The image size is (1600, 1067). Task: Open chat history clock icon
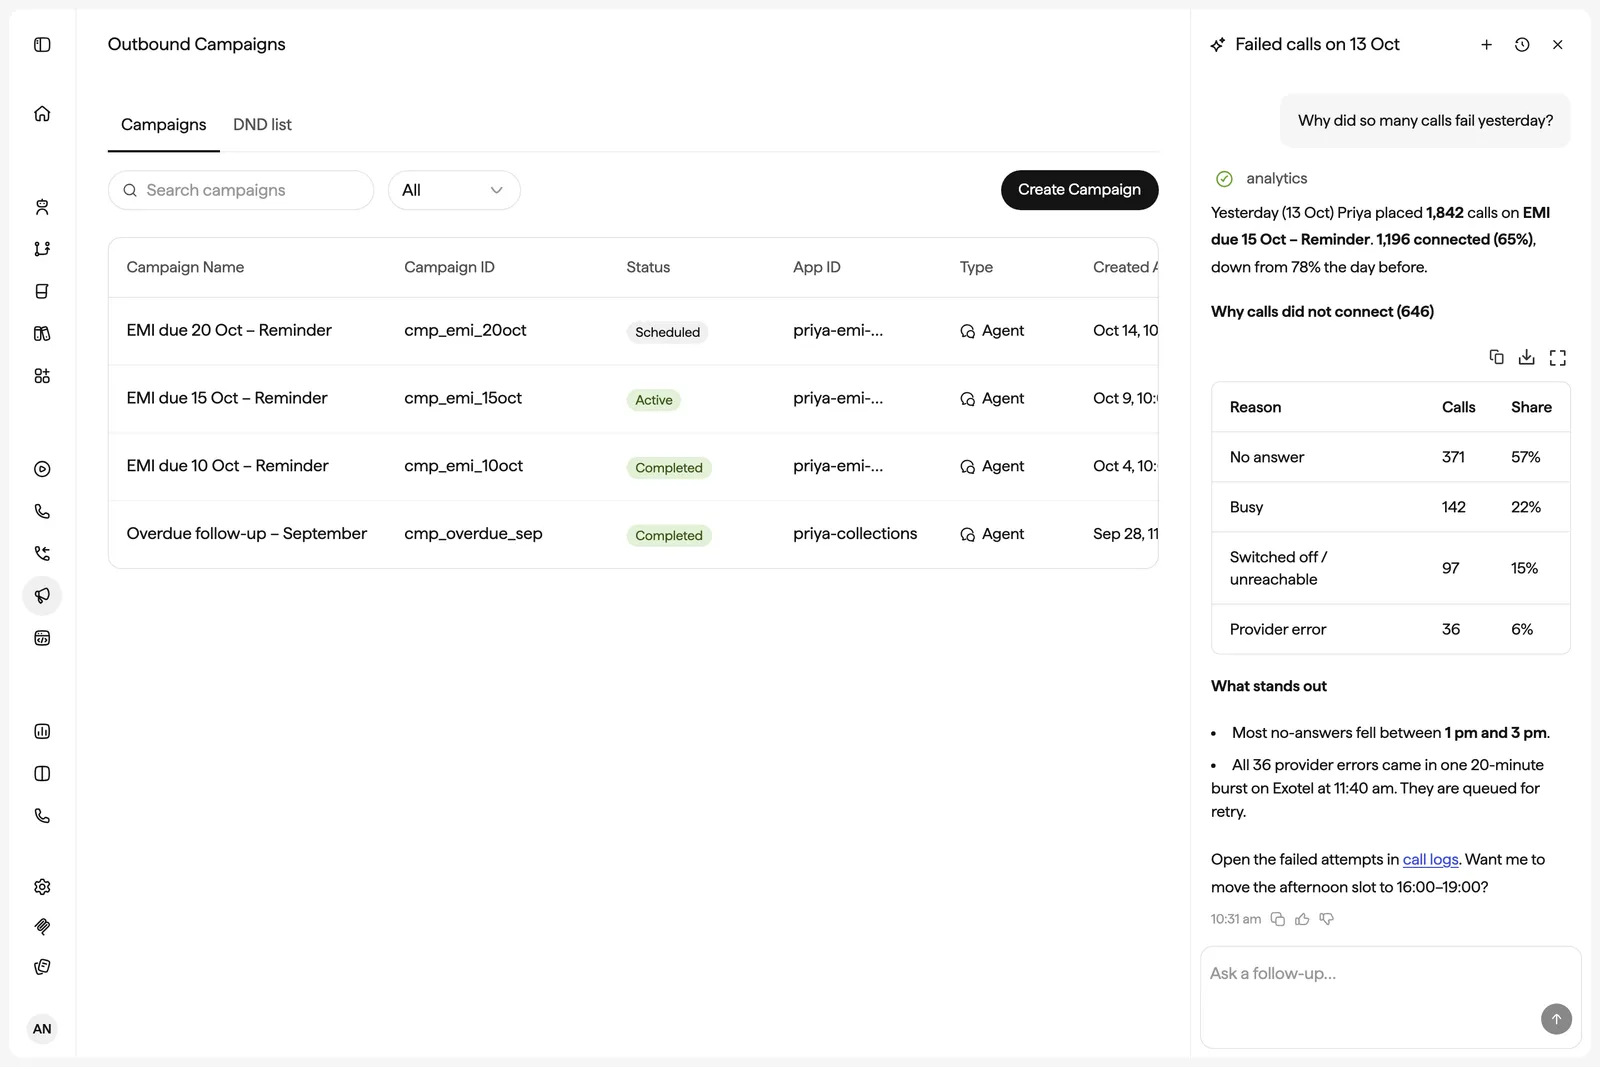1522,44
